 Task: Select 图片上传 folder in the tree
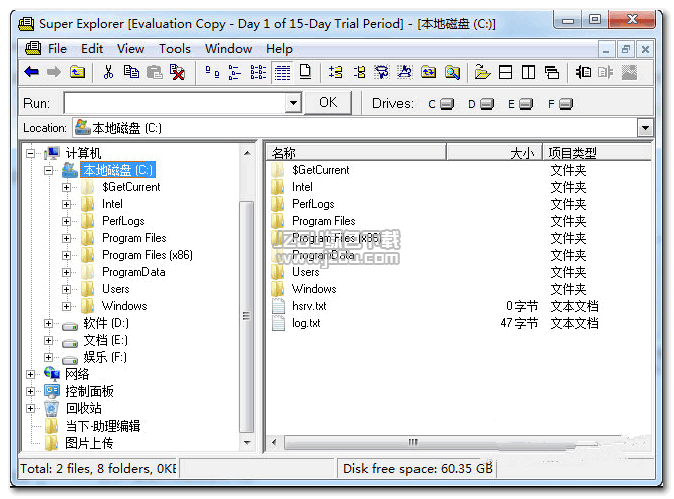pyautogui.click(x=89, y=443)
